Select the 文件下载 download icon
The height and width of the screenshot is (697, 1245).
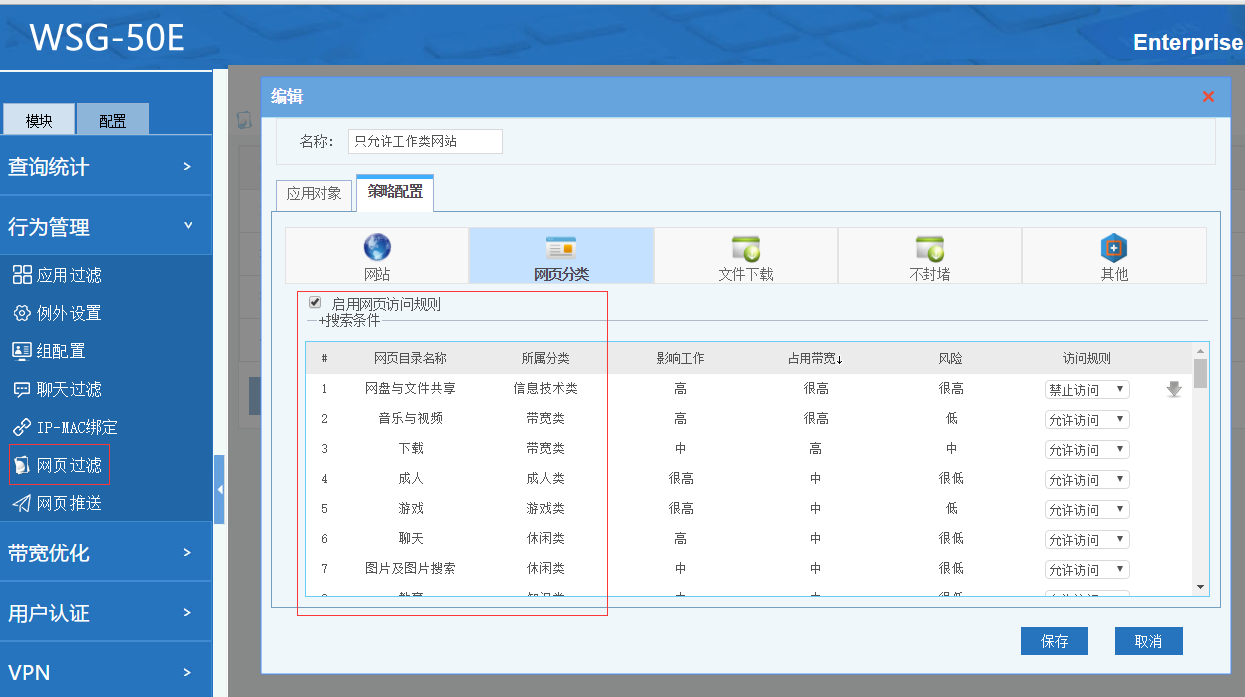(x=746, y=248)
